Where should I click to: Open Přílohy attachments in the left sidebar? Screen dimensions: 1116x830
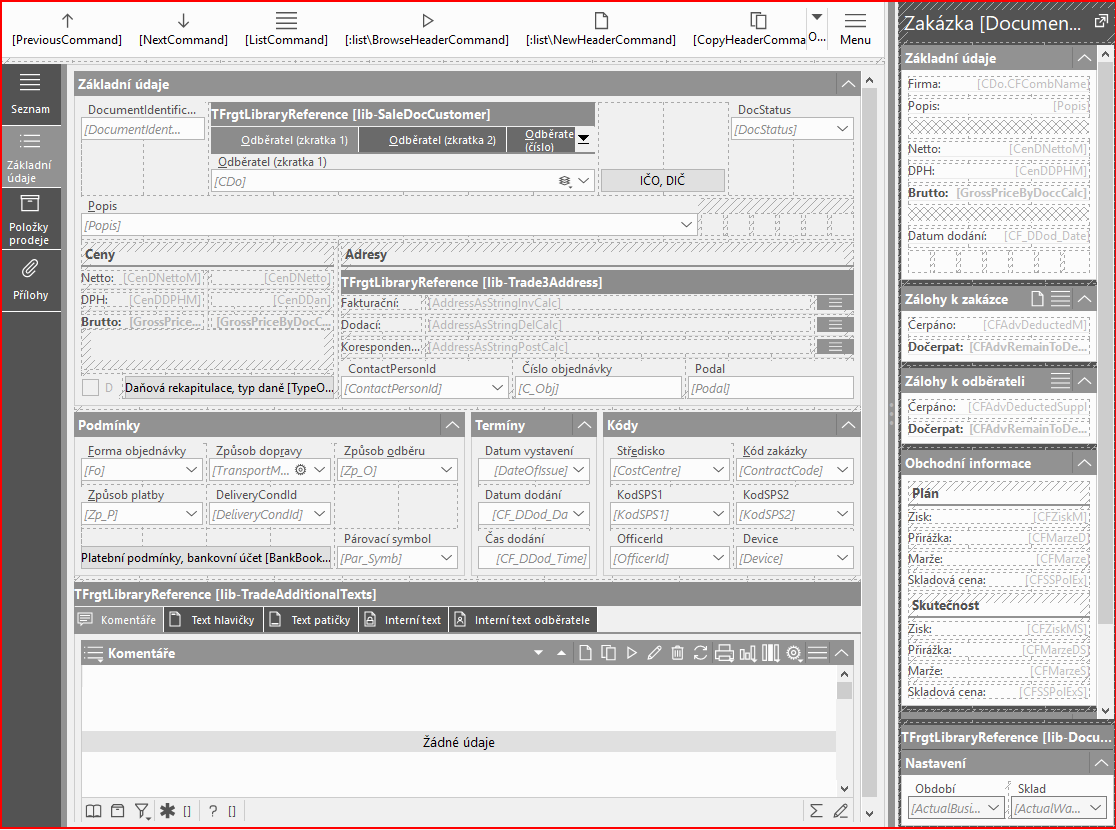(x=30, y=278)
